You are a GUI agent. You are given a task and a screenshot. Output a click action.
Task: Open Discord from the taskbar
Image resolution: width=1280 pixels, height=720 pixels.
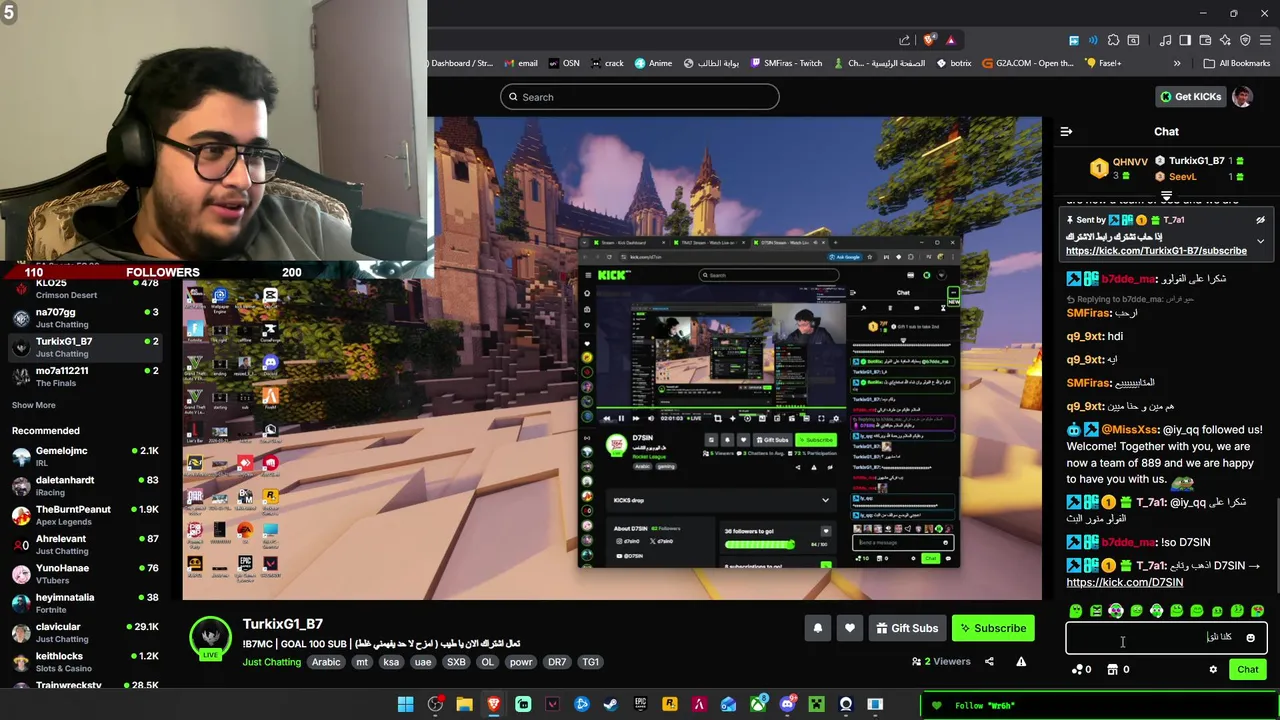787,705
